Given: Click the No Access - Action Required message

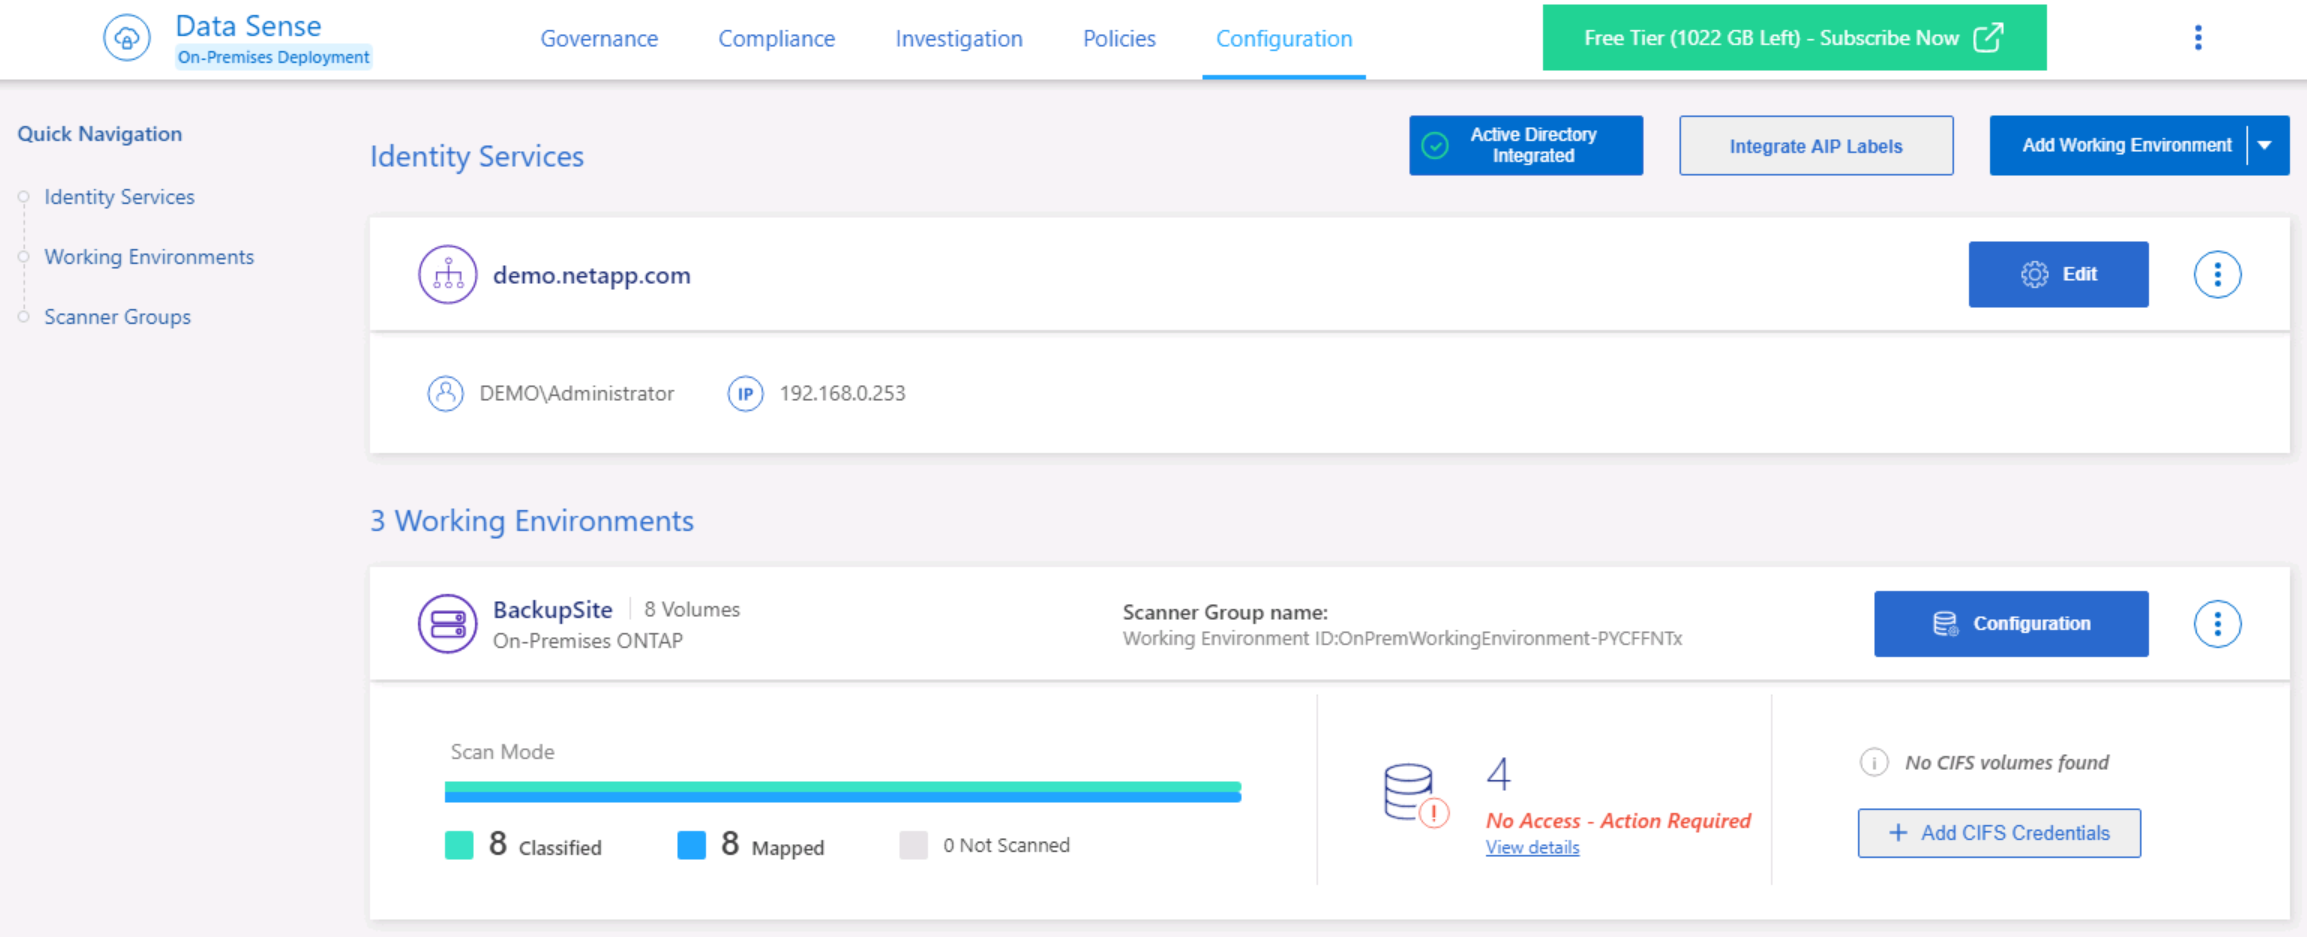Looking at the screenshot, I should 1618,820.
